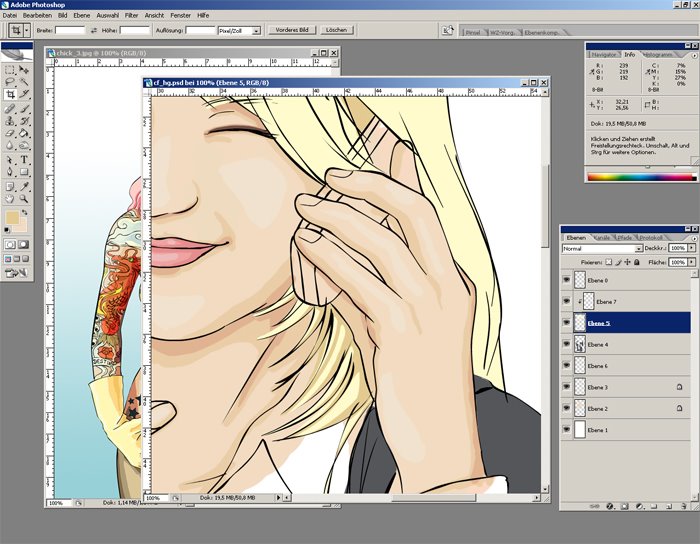Hide layer Ebene 6
This screenshot has width=700, height=544.
[567, 365]
